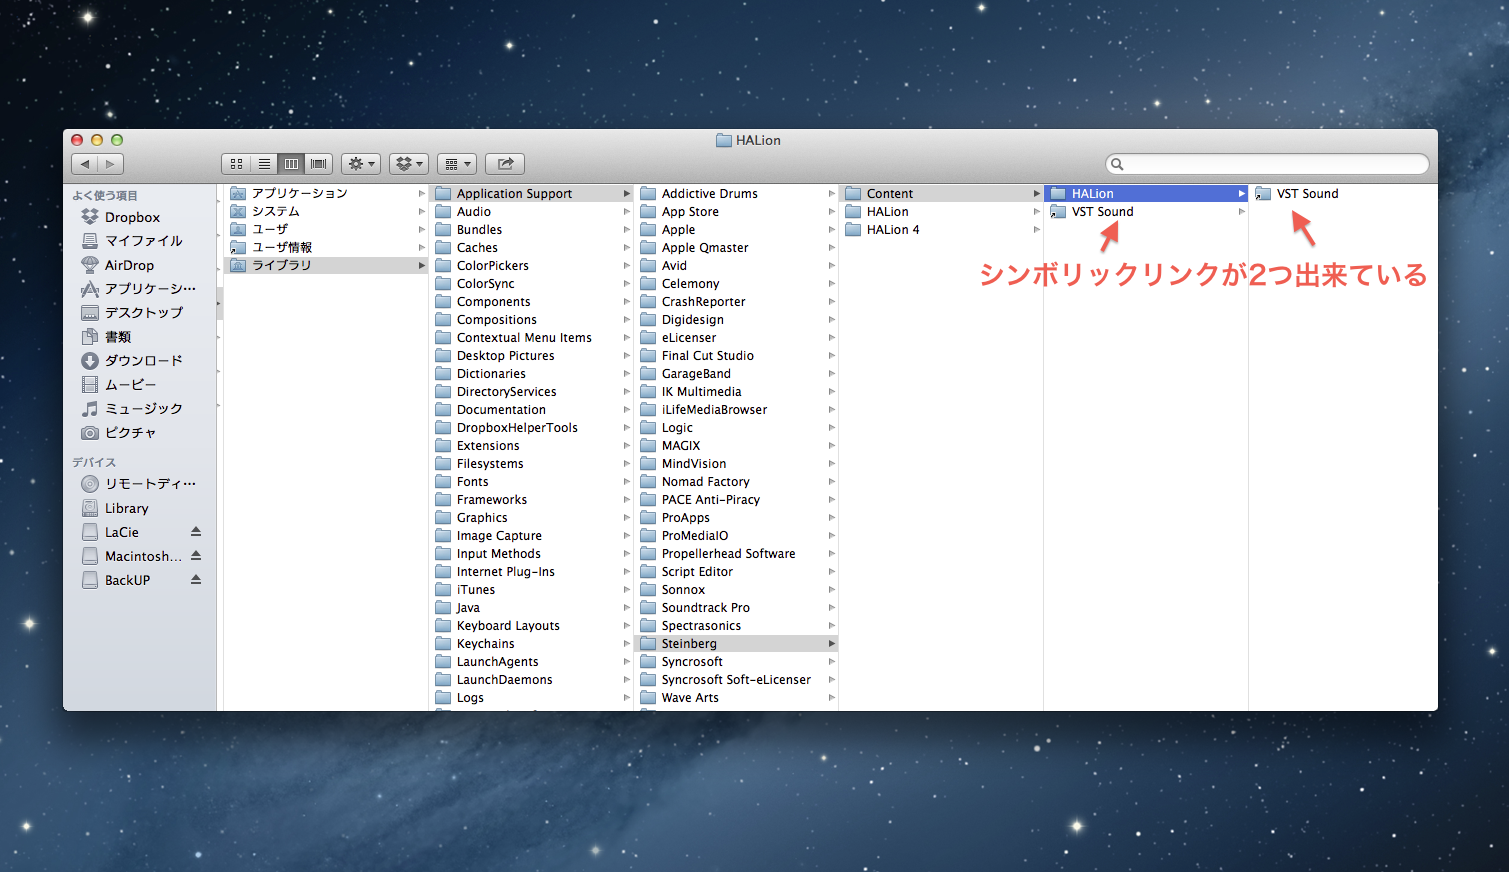Screen dimensions: 1509x872
Task: Expand the HALion 4 folder arrow
Action: [x=1037, y=230]
